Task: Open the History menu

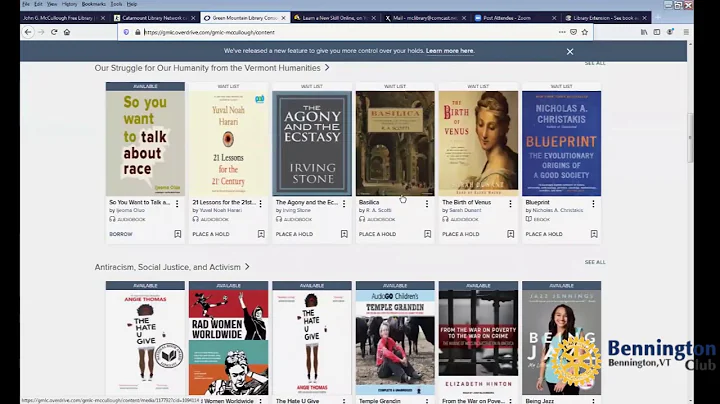Action: (x=69, y=4)
